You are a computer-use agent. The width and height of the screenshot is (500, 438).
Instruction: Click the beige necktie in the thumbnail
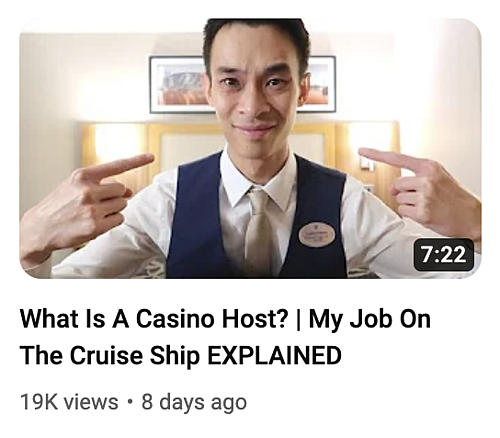click(x=258, y=230)
